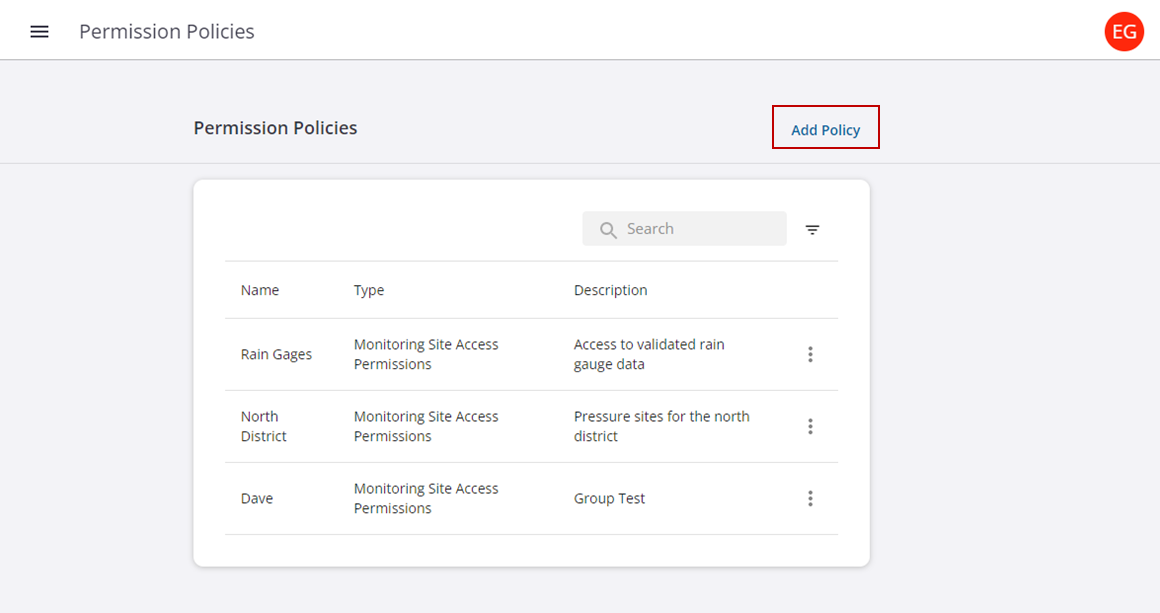Sort by the Description column header
This screenshot has height=613, width=1160.
[610, 290]
